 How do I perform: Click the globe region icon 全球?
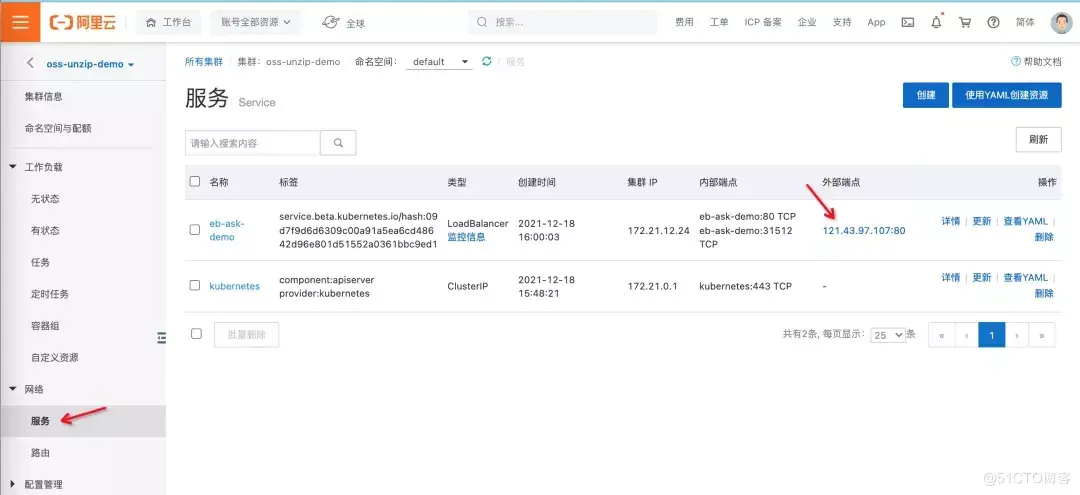click(x=343, y=22)
